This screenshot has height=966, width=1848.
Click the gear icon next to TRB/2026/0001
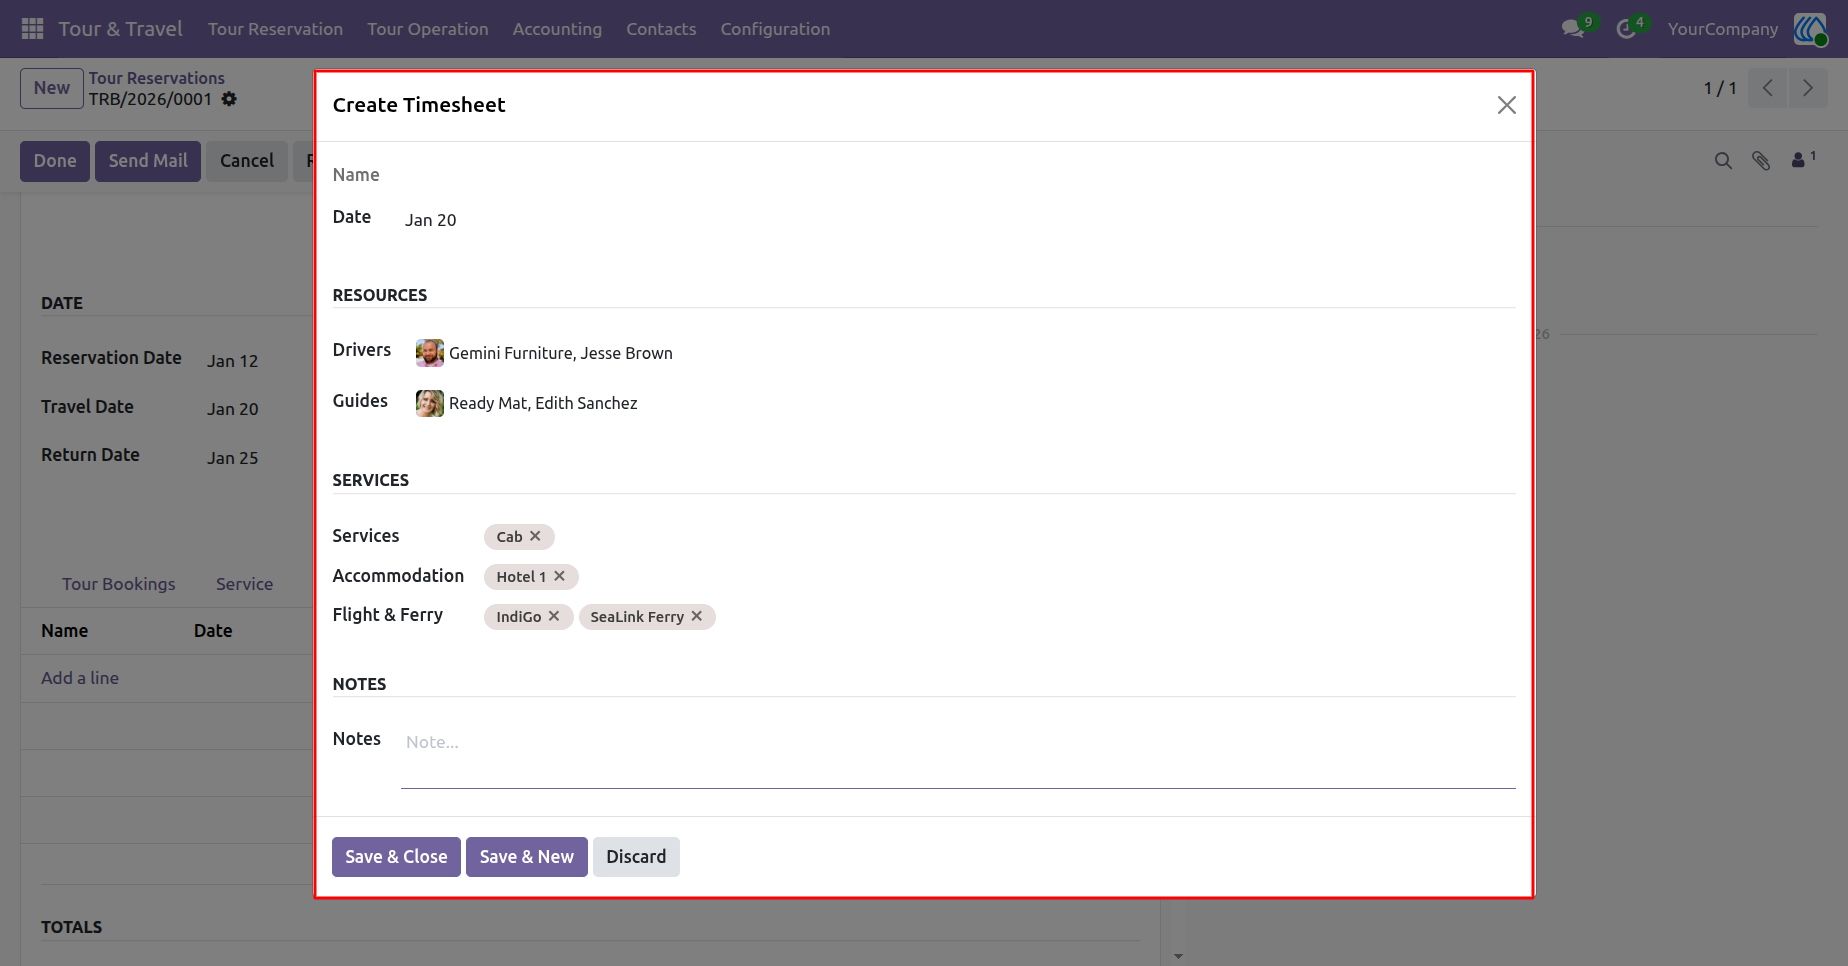229,99
